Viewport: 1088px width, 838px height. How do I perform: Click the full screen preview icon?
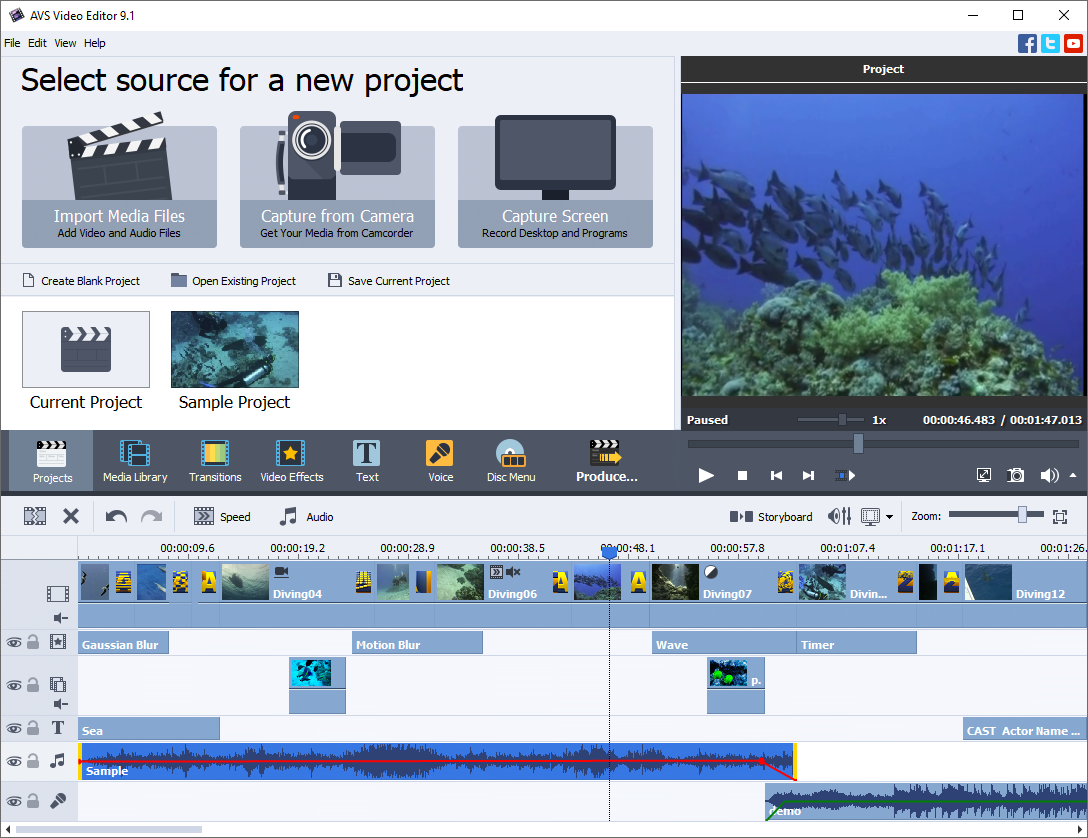point(984,476)
